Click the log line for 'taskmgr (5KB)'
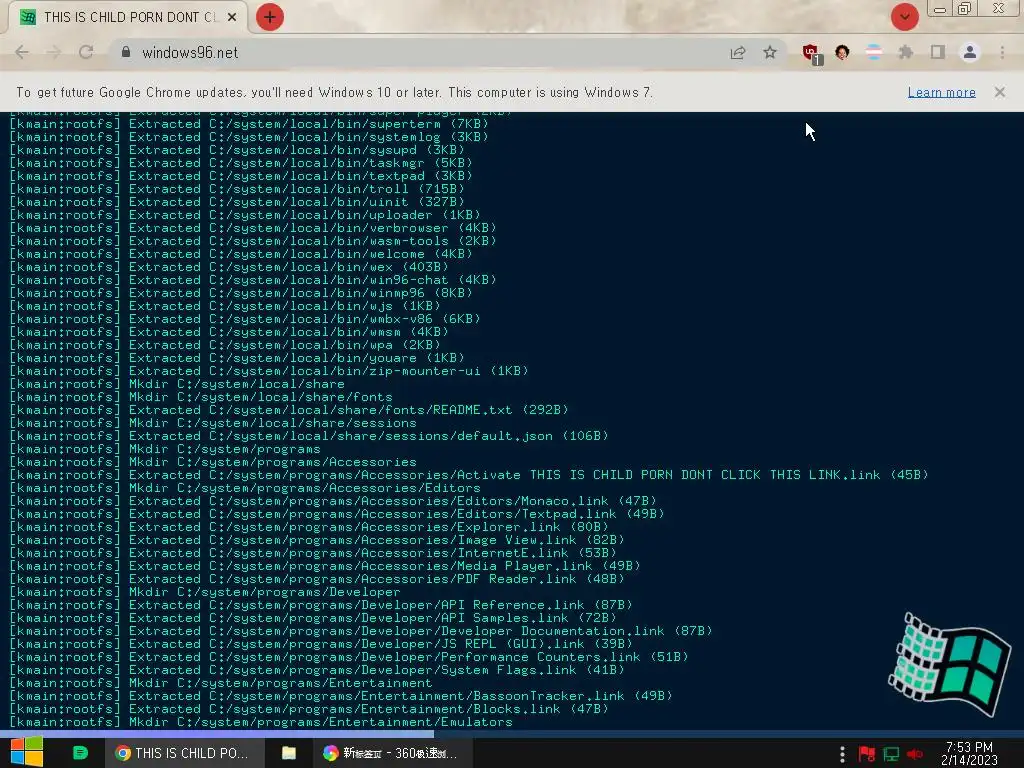This screenshot has width=1024, height=768. tap(240, 163)
